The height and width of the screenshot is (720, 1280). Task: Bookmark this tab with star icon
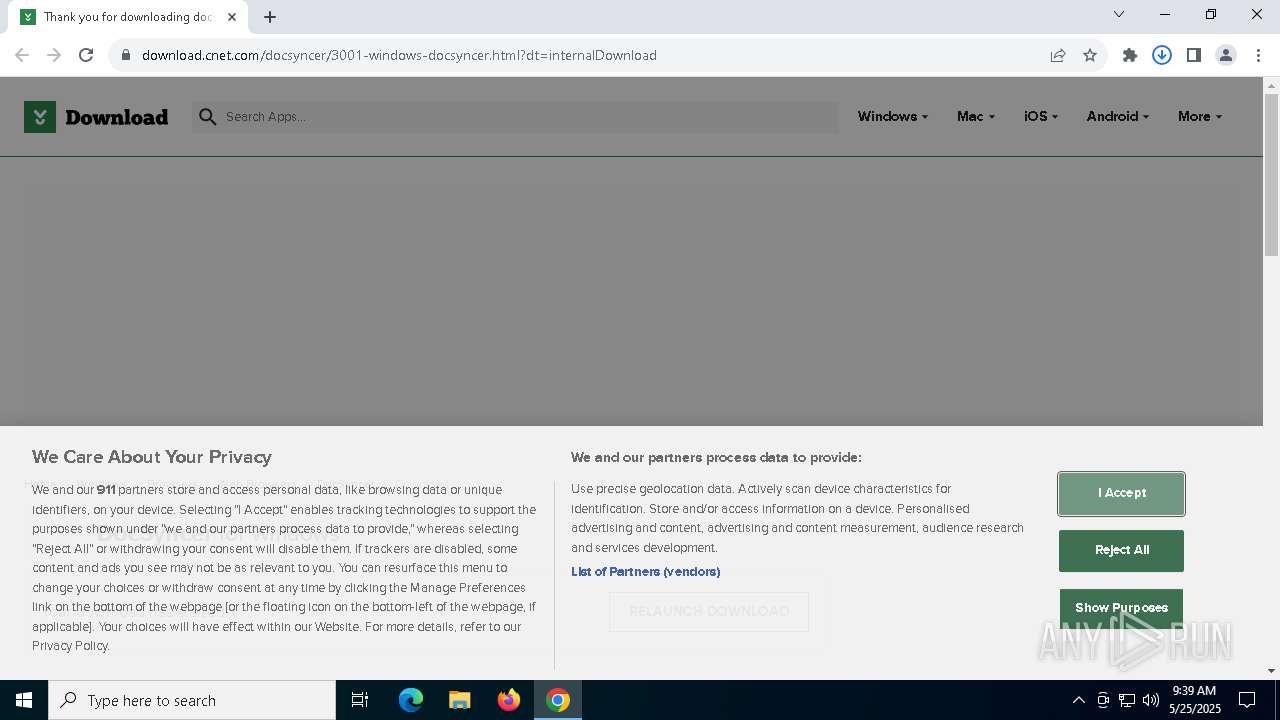1090,55
